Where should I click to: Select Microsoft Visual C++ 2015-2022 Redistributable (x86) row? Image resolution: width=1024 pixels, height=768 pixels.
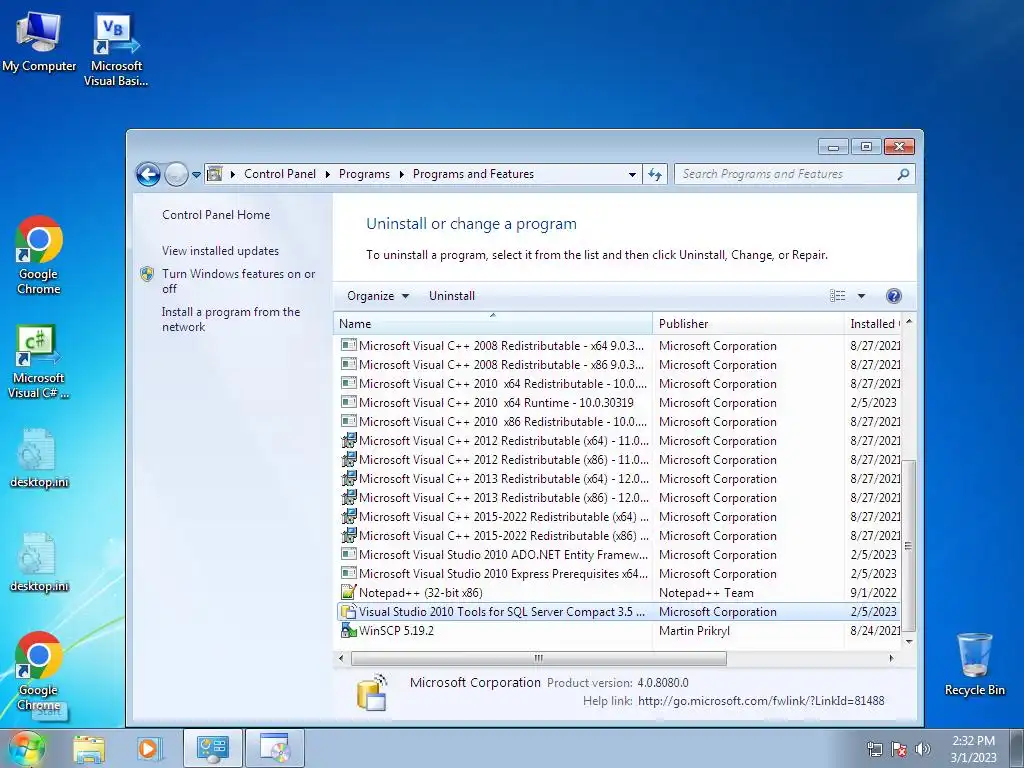coord(618,536)
